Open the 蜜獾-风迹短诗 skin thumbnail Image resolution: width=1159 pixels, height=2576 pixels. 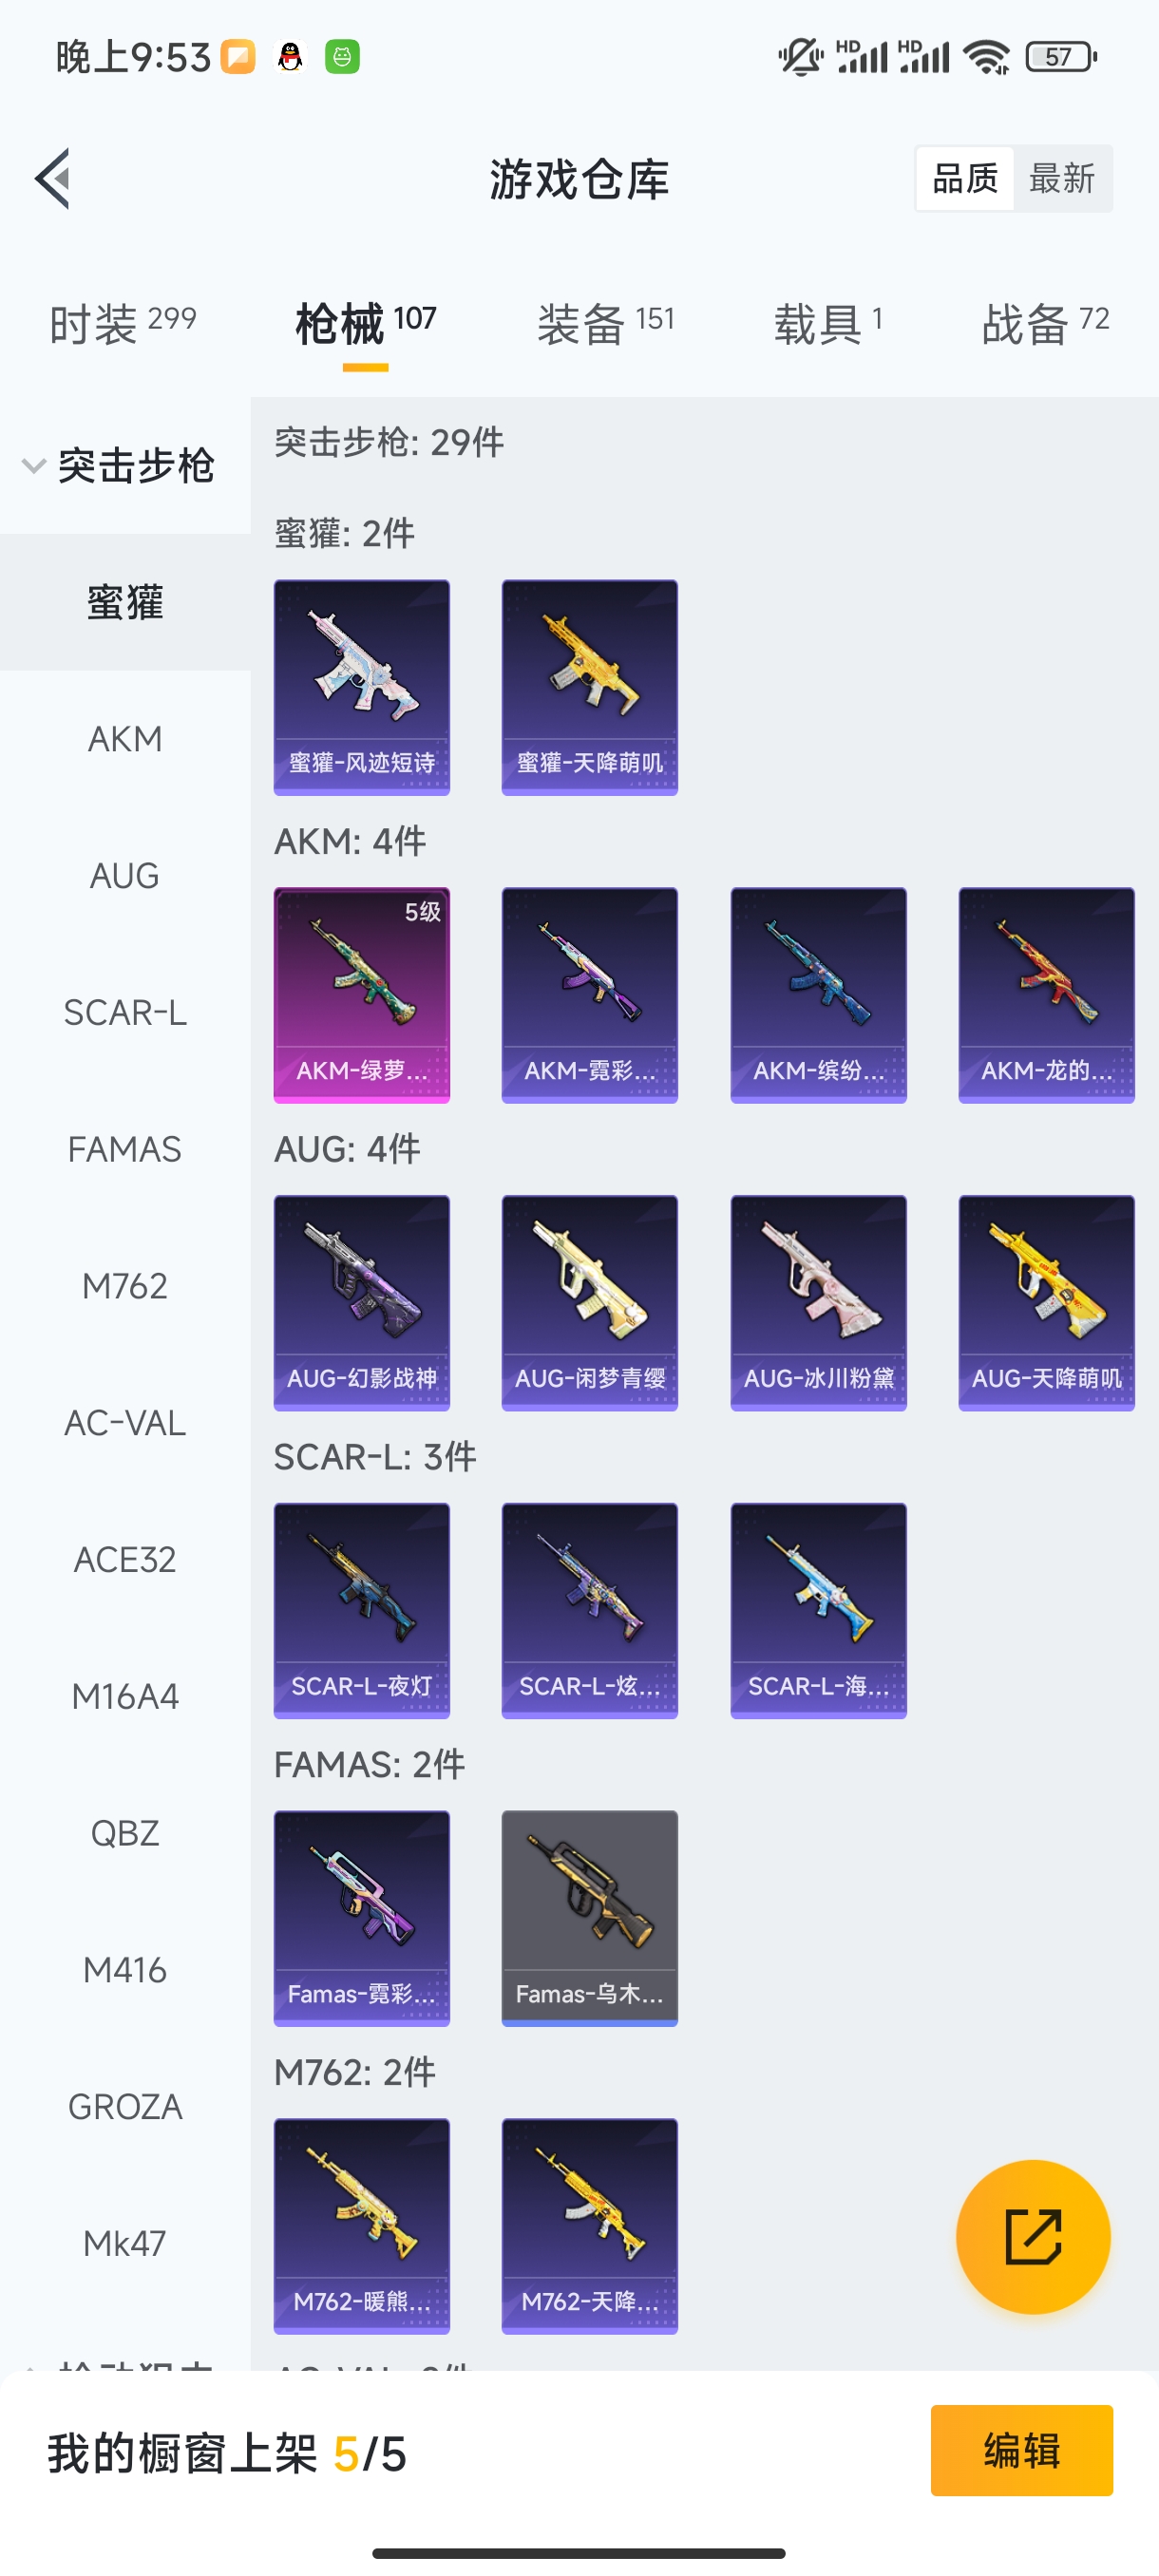(x=362, y=687)
